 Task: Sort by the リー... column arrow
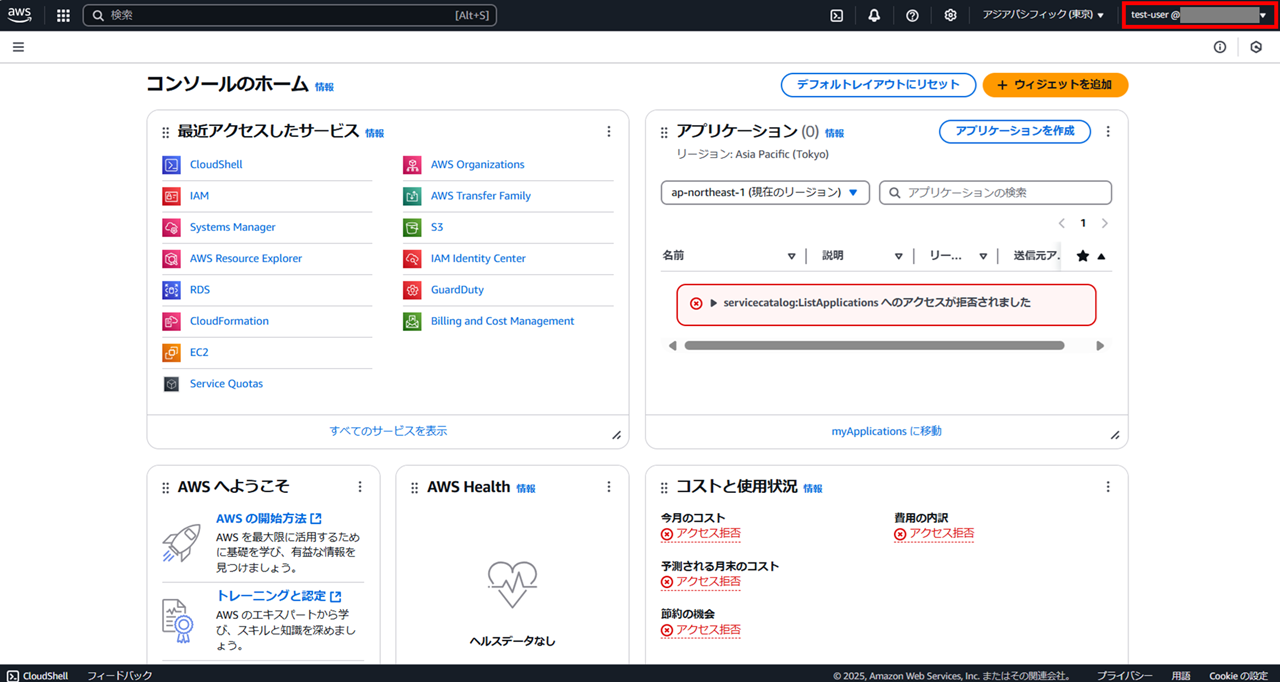(x=983, y=256)
